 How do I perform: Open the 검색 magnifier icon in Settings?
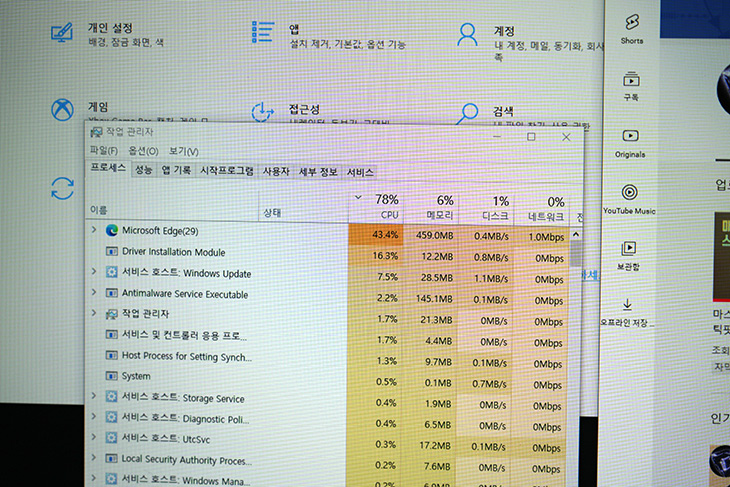467,114
